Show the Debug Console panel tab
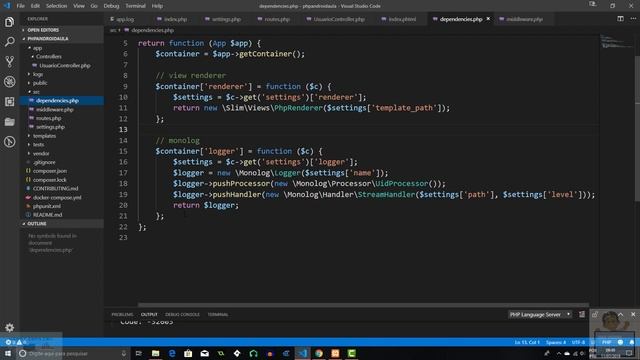Image resolution: width=640 pixels, height=360 pixels. pyautogui.click(x=182, y=314)
